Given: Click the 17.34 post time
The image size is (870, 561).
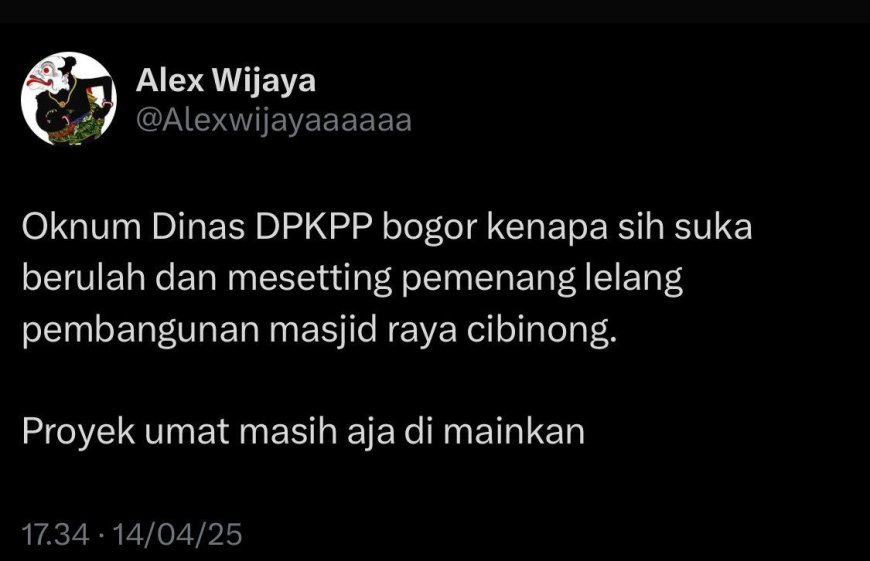Looking at the screenshot, I should pyautogui.click(x=55, y=534).
